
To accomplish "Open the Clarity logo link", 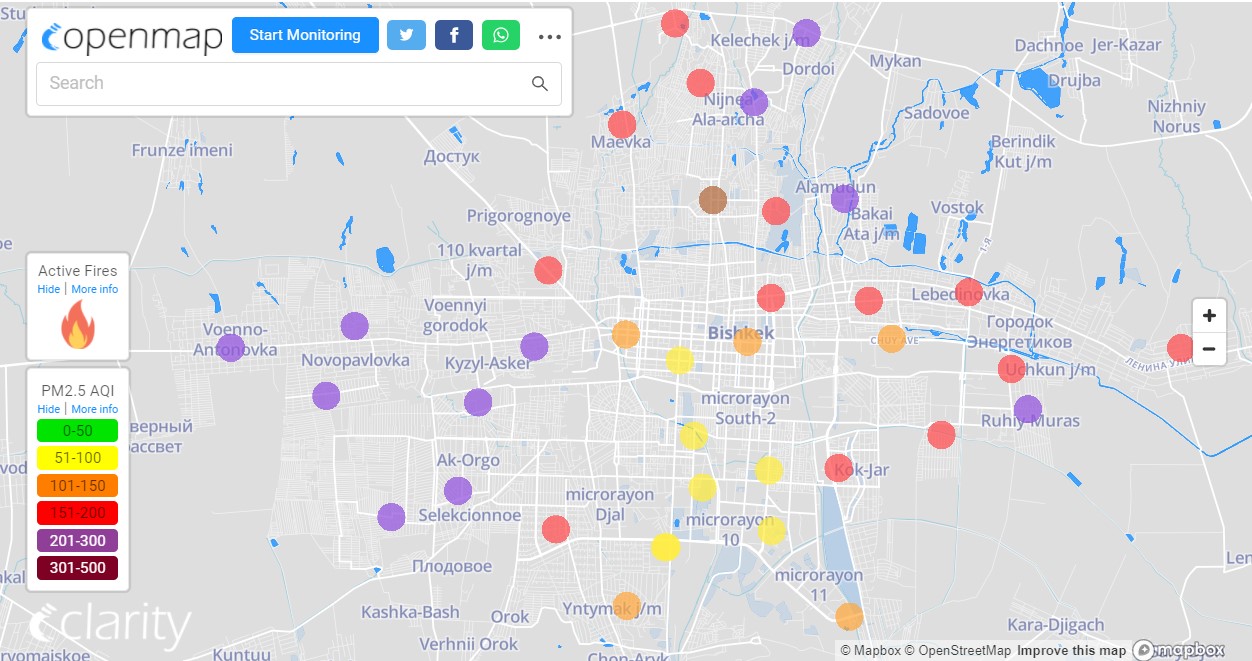I will point(110,625).
